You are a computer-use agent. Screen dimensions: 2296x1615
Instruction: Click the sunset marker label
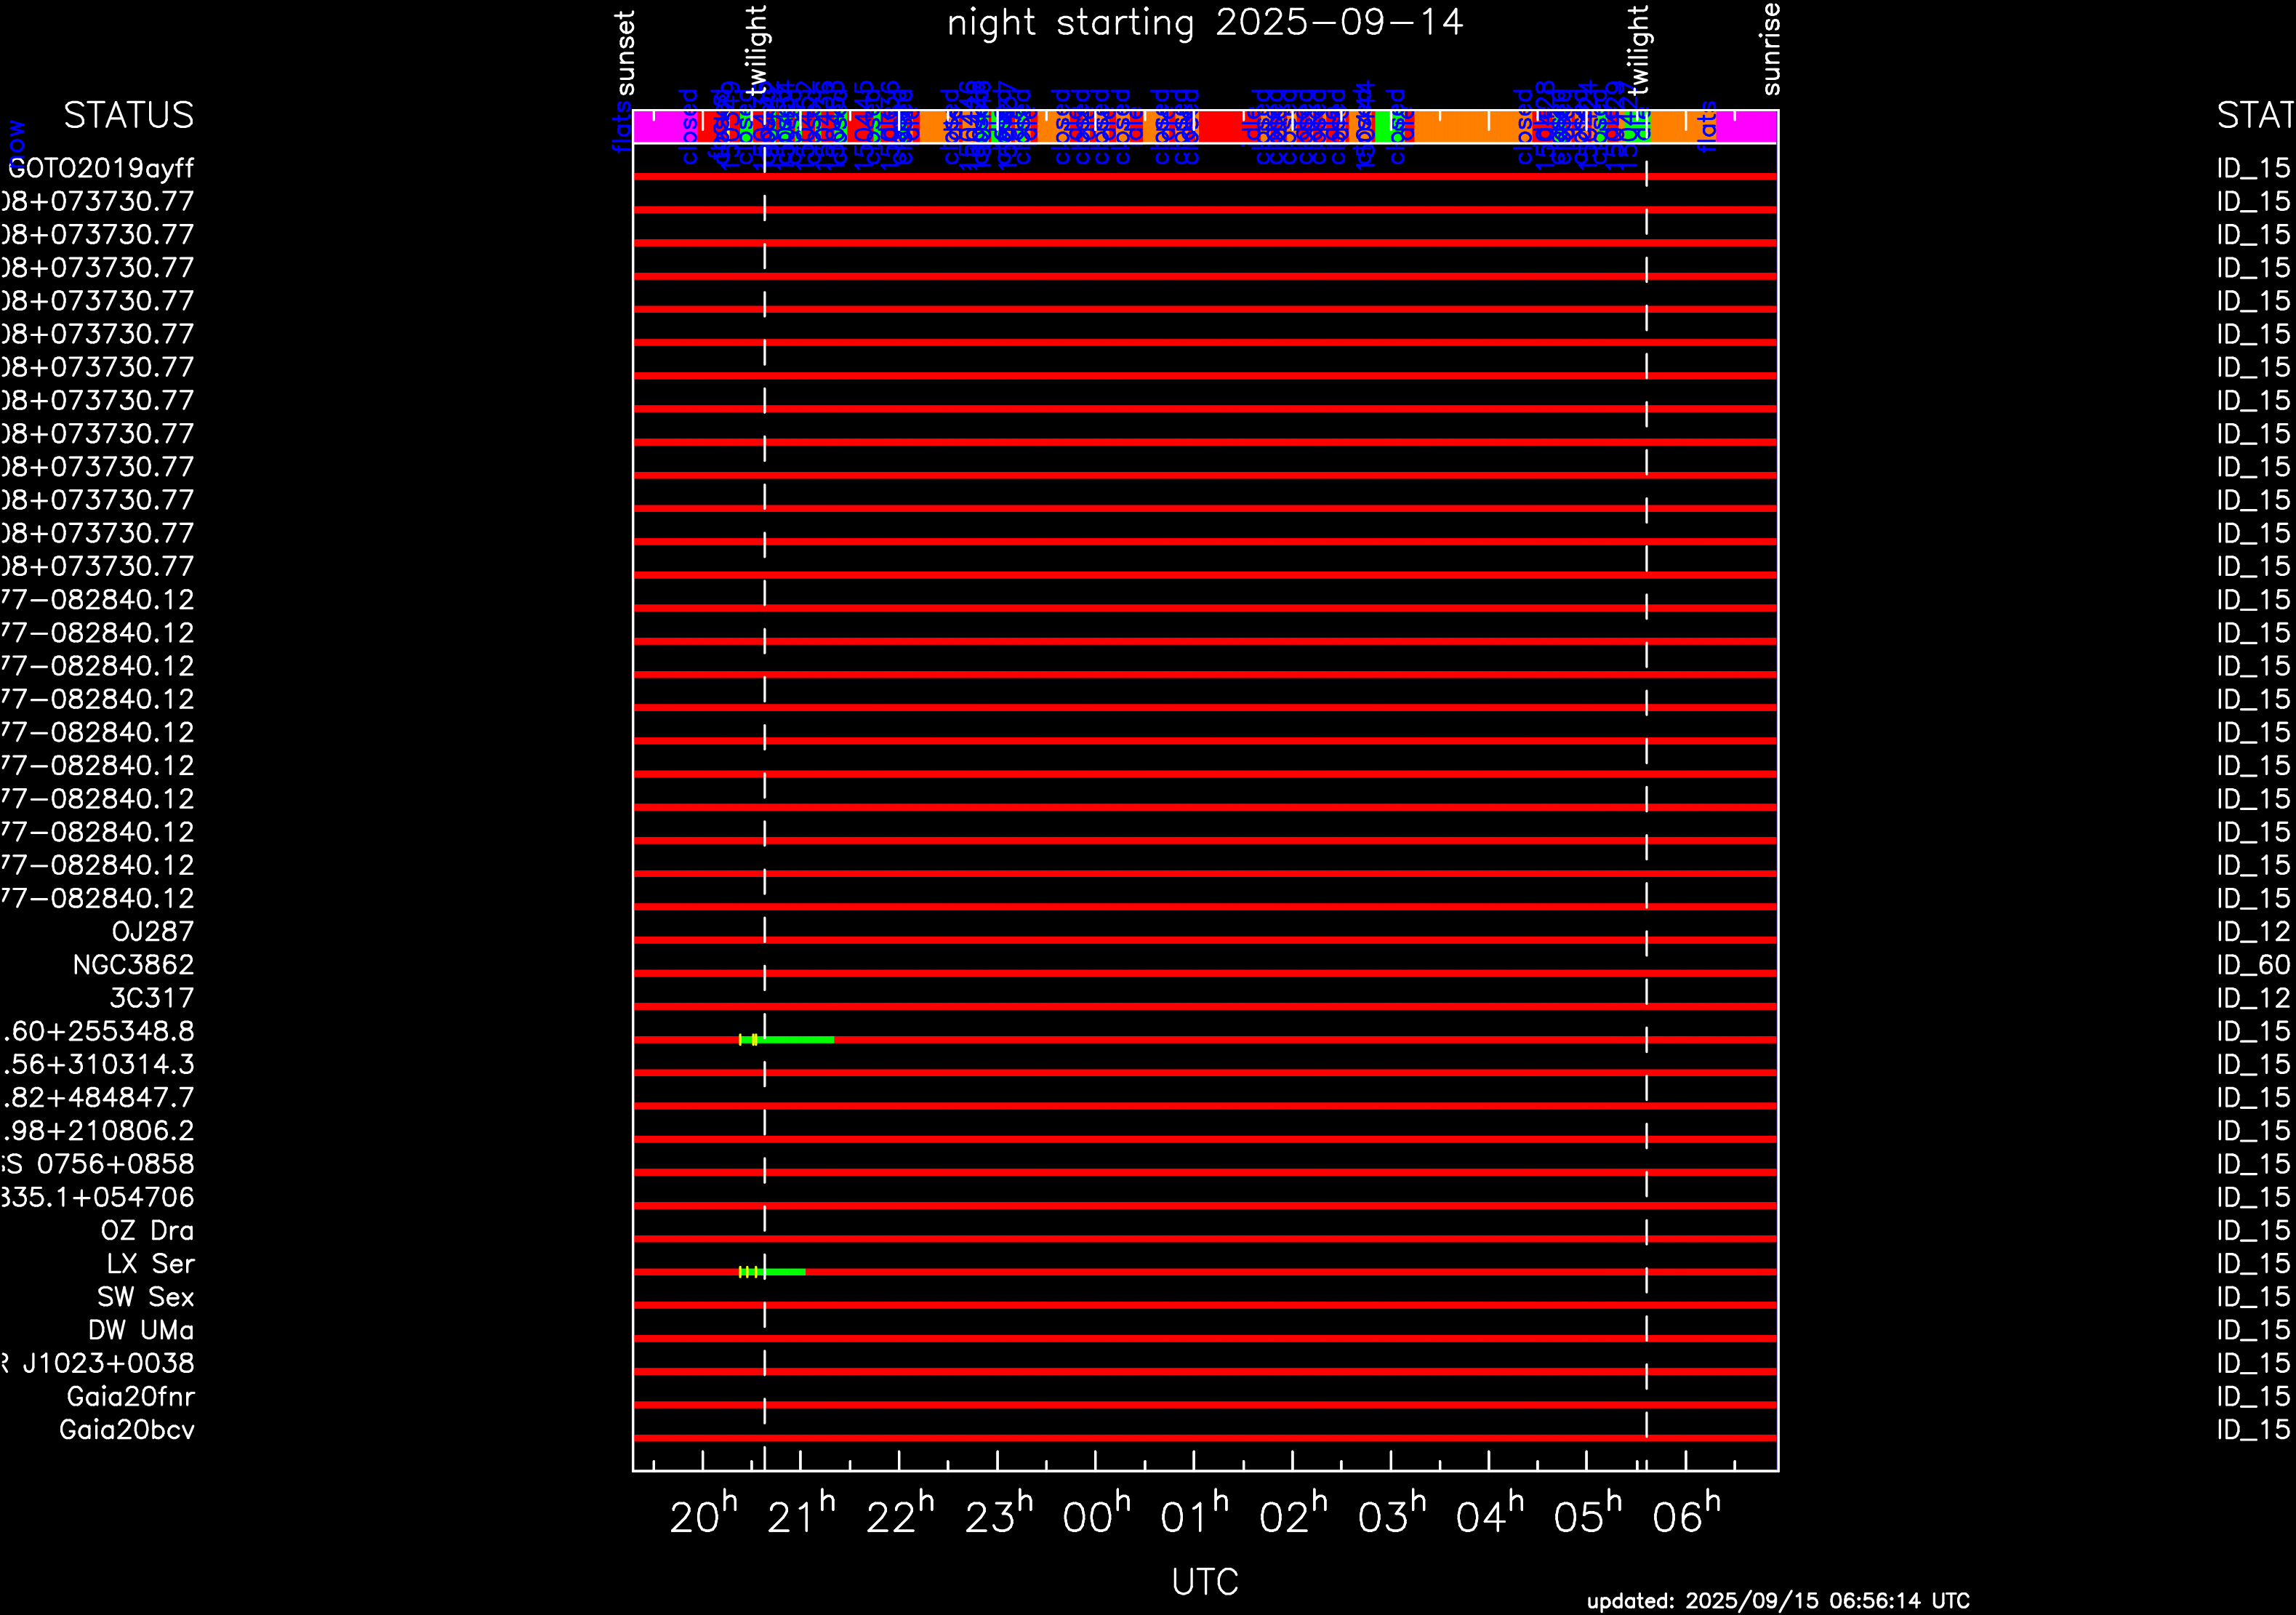click(x=625, y=52)
